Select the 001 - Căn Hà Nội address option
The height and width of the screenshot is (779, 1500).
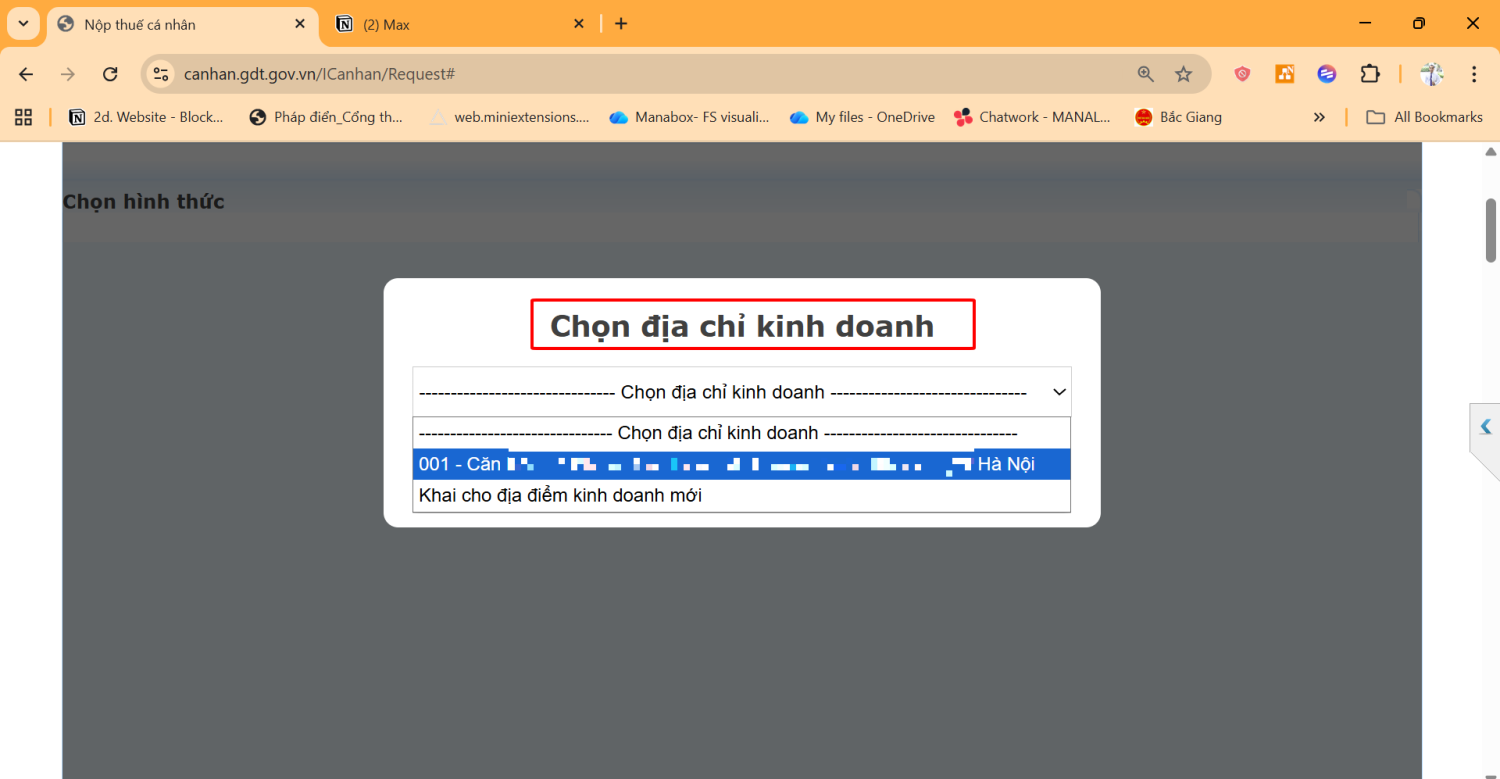click(x=741, y=464)
